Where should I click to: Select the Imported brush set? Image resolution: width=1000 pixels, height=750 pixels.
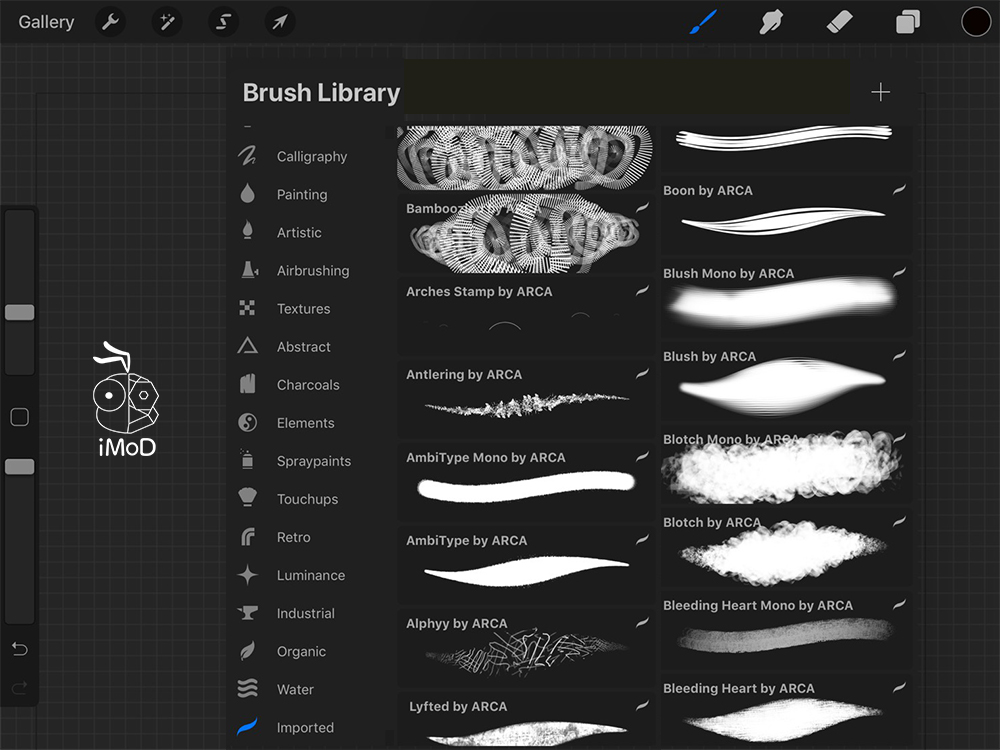[305, 728]
